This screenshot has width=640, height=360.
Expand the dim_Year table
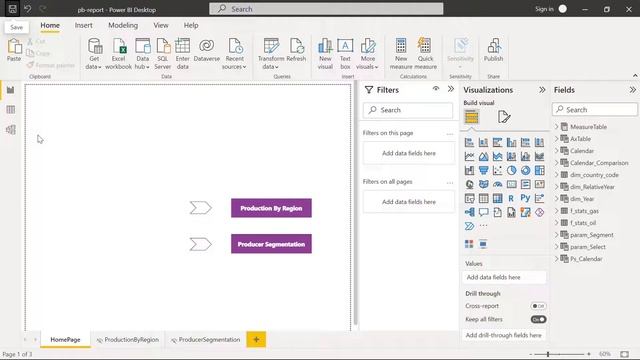tap(557, 199)
